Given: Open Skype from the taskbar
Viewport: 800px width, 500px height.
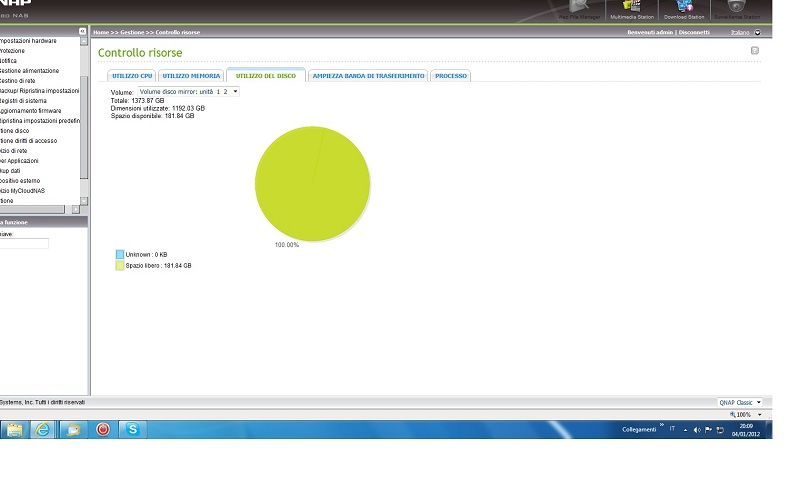Looking at the screenshot, I should tap(131, 429).
